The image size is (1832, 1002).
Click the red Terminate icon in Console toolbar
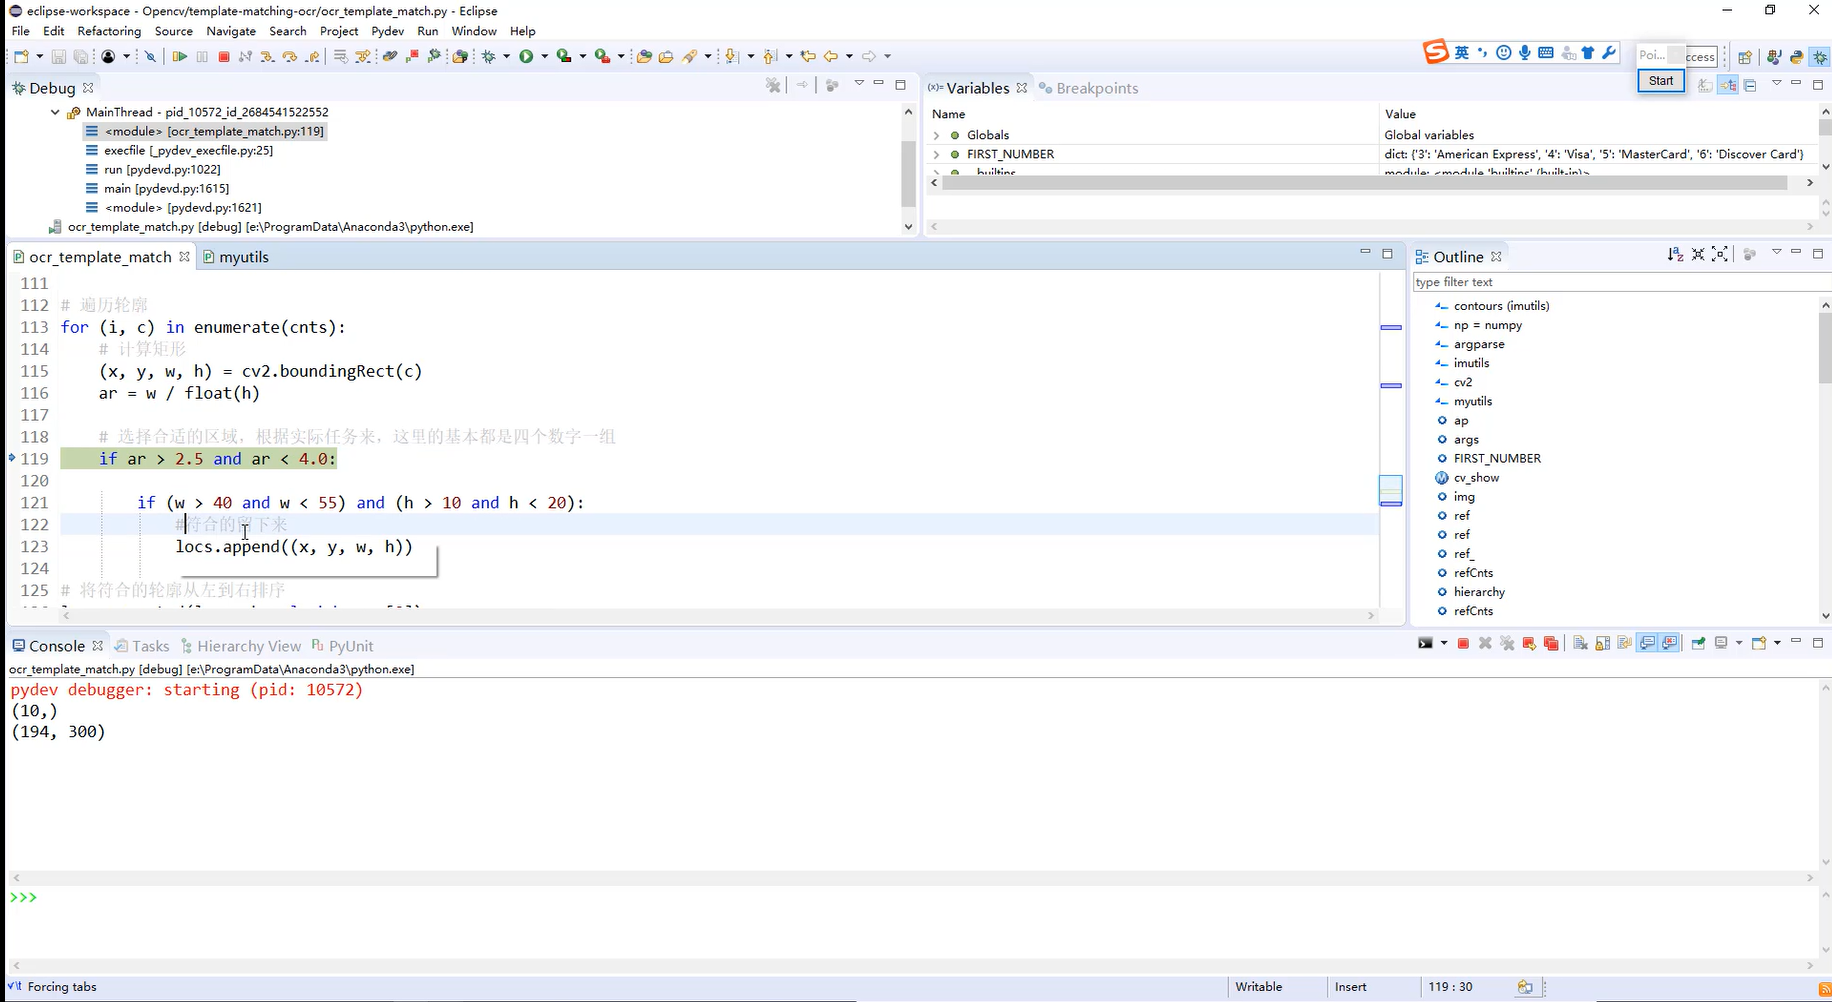pos(1463,643)
